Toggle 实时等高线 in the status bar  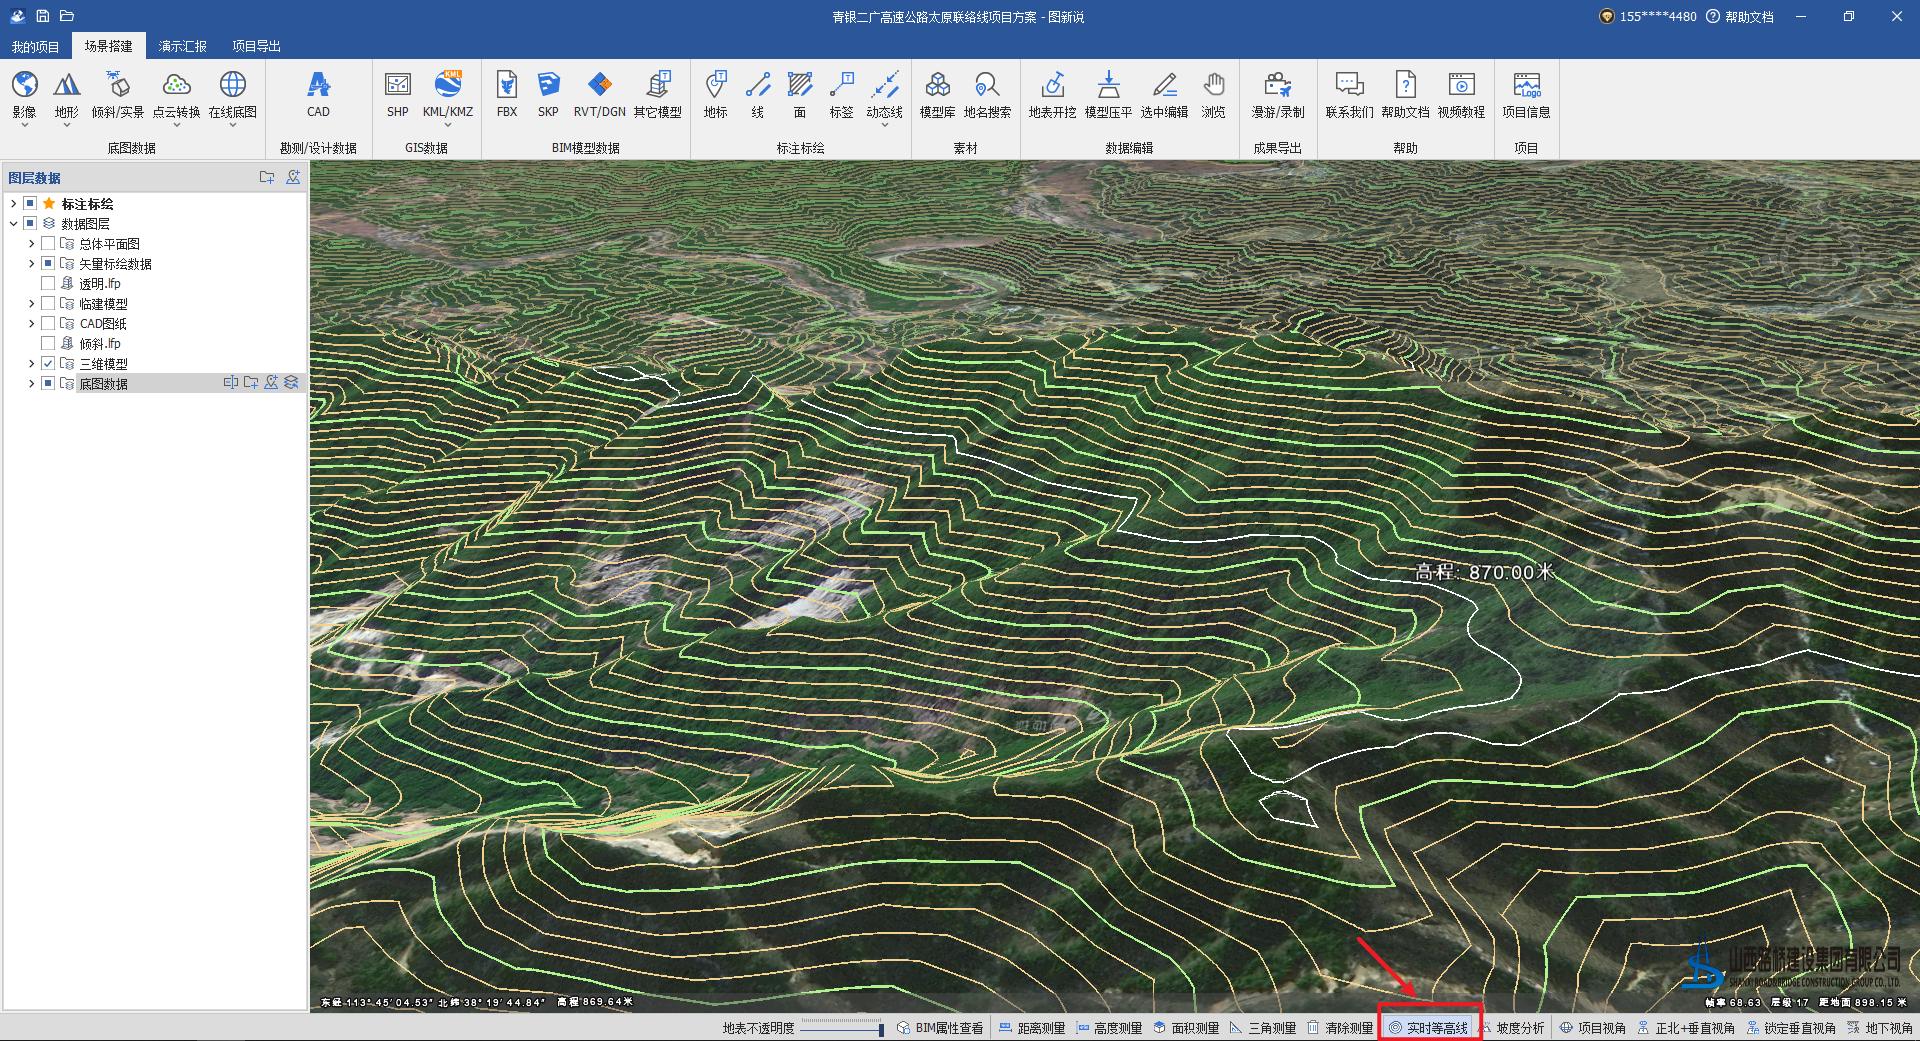coord(1429,1028)
